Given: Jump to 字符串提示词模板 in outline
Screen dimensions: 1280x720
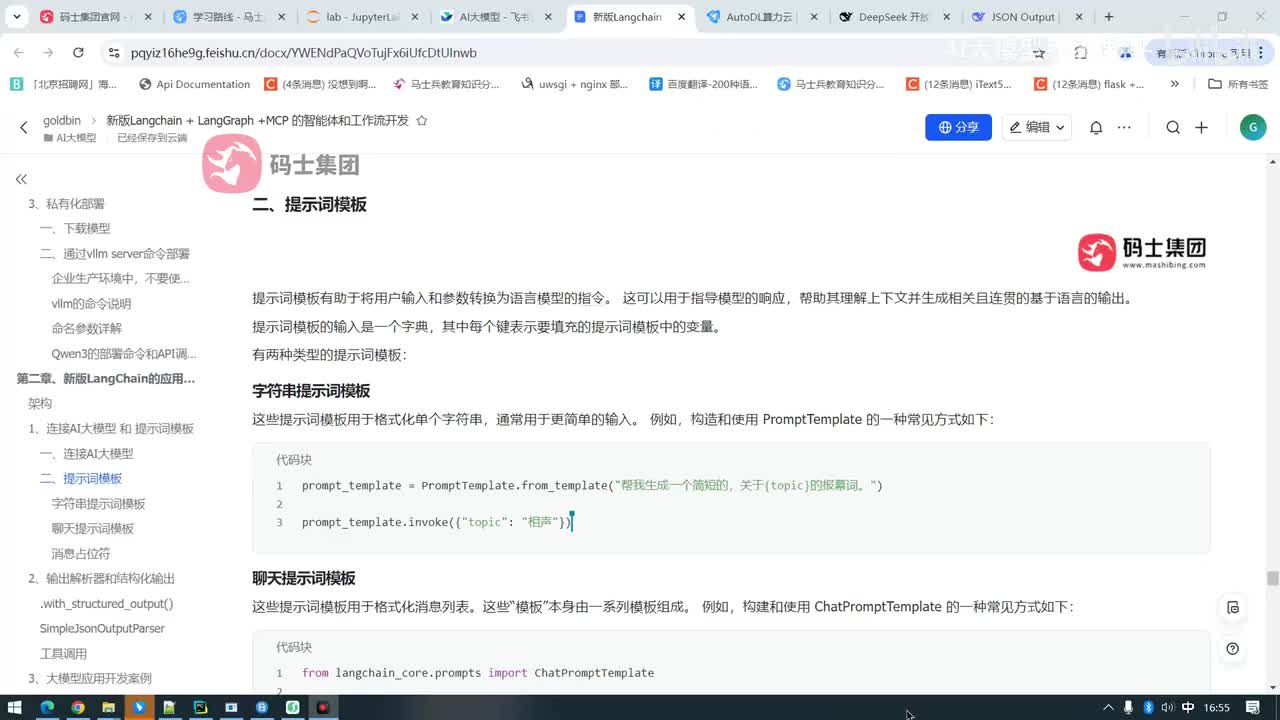Looking at the screenshot, I should (x=98, y=503).
